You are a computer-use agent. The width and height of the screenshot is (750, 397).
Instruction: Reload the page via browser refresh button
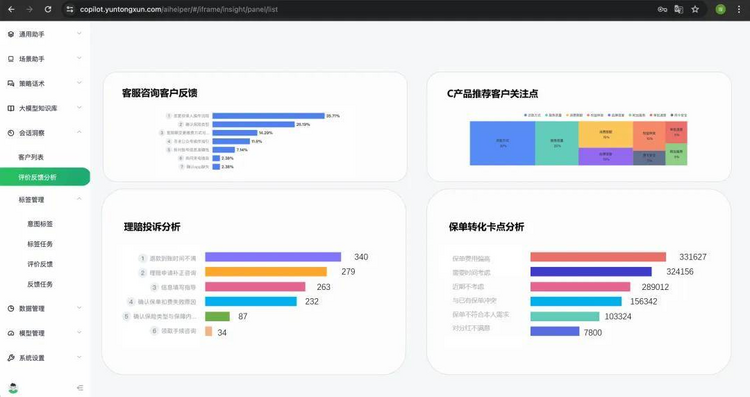pyautogui.click(x=48, y=9)
